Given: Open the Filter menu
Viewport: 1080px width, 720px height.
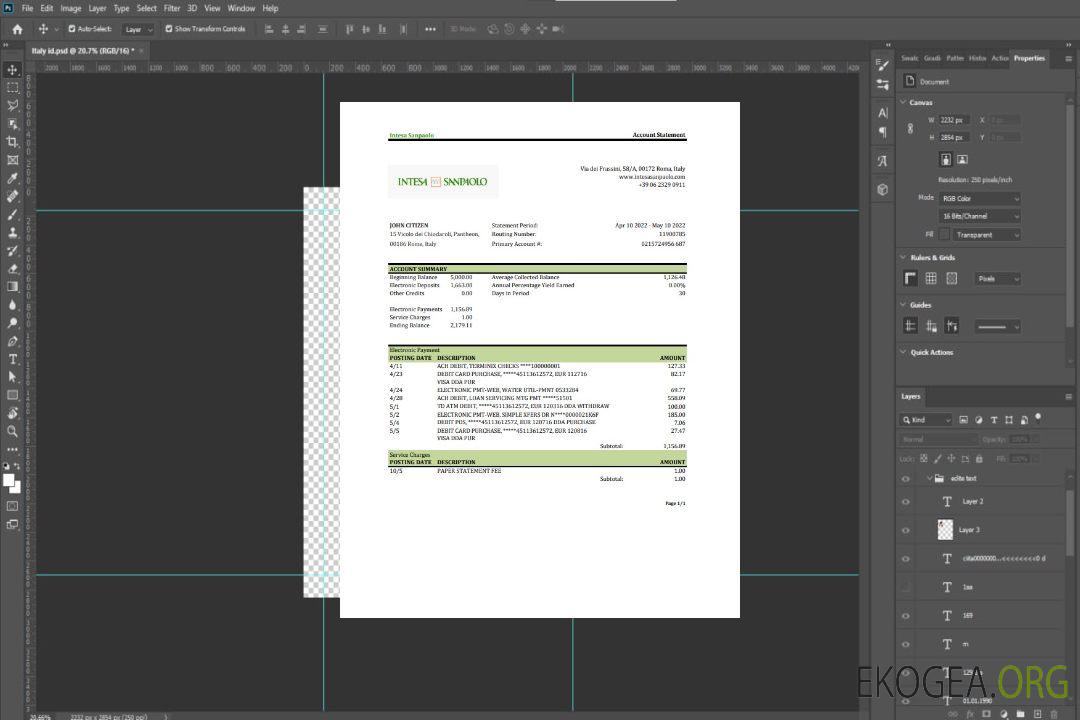Looking at the screenshot, I should tap(172, 8).
